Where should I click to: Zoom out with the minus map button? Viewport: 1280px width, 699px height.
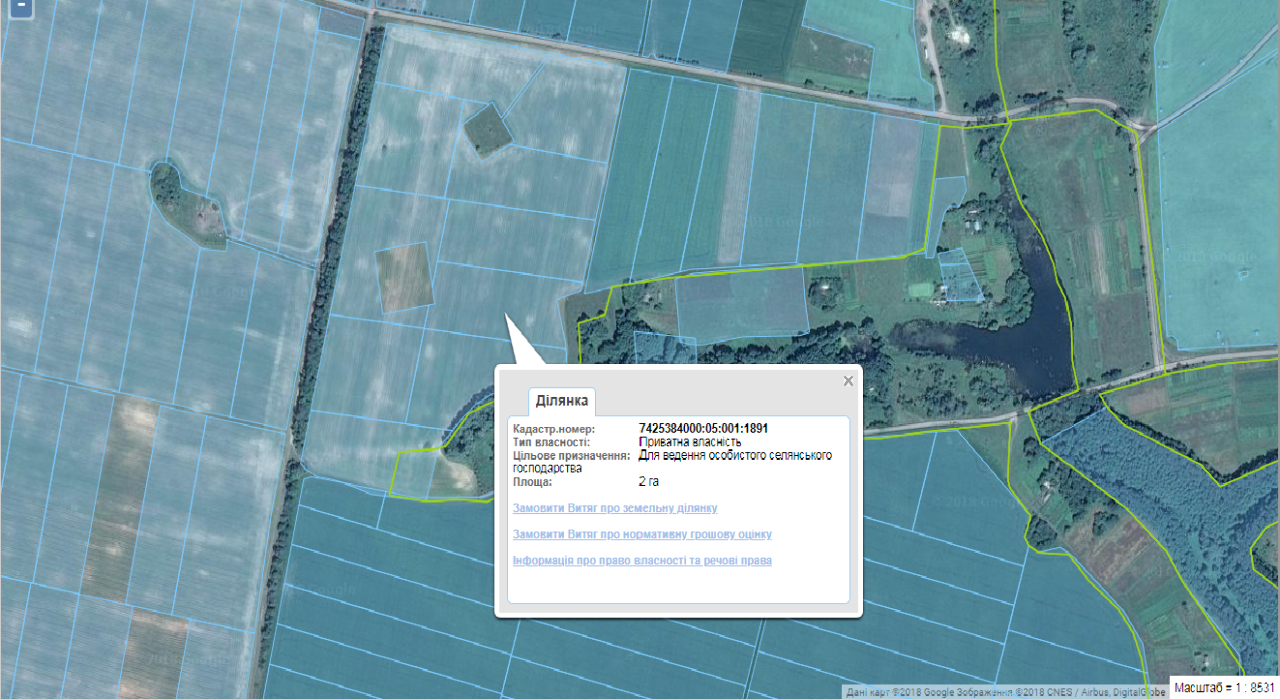pyautogui.click(x=21, y=8)
